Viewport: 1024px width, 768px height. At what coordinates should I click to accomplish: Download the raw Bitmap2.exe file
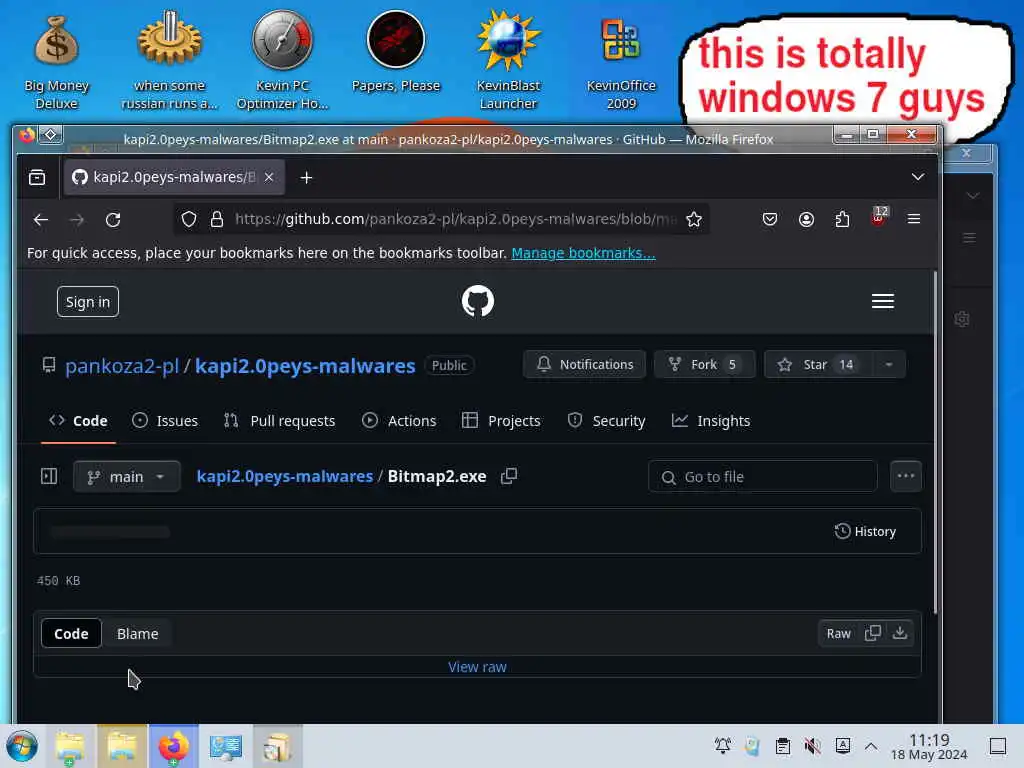click(x=900, y=633)
